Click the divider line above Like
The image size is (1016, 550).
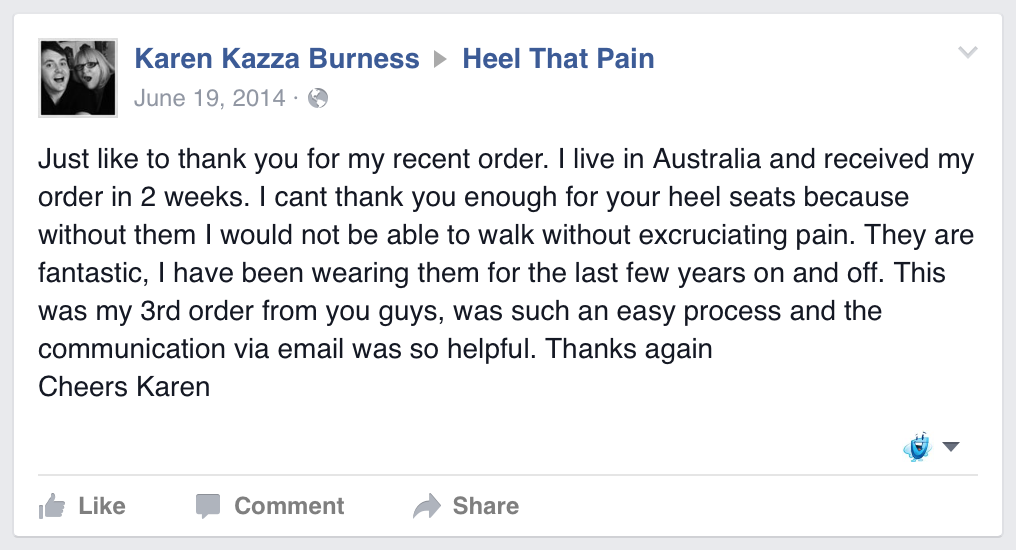508,474
